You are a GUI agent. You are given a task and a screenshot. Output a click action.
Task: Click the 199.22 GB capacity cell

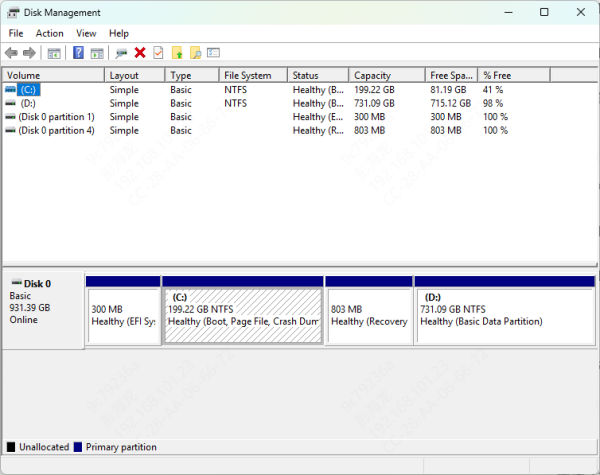pyautogui.click(x=374, y=90)
